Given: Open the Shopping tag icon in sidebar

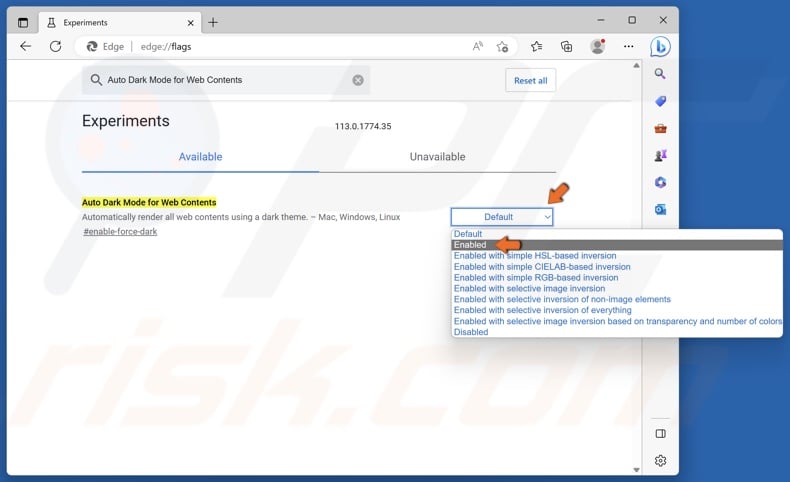Looking at the screenshot, I should 661,101.
